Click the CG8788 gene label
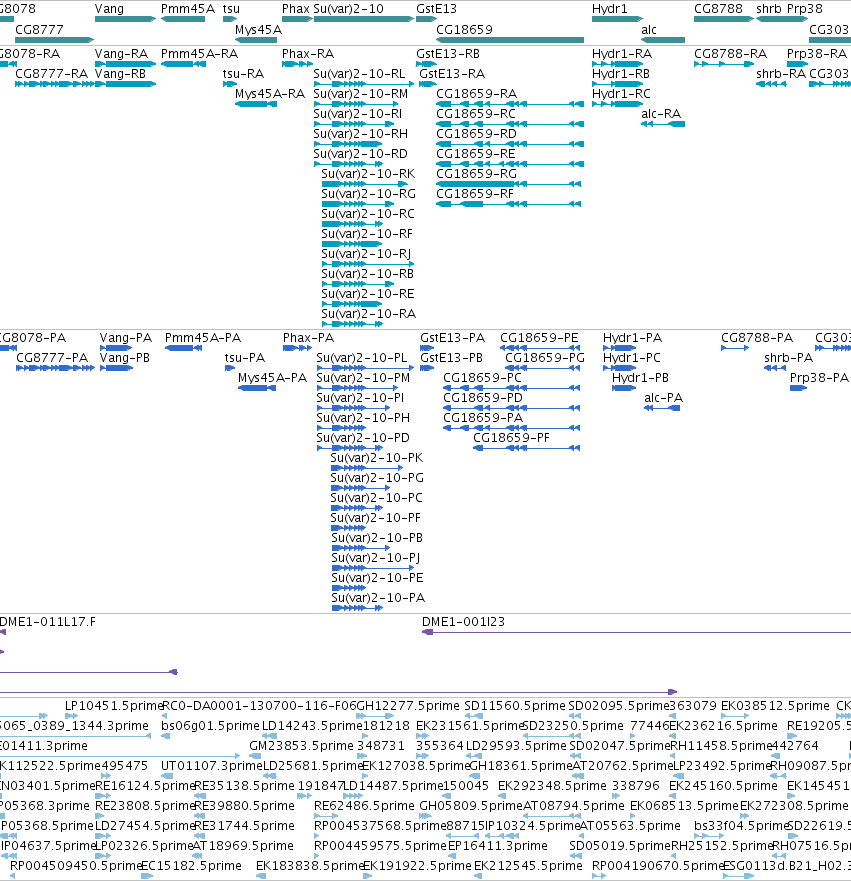The height and width of the screenshot is (881, 851). click(718, 8)
